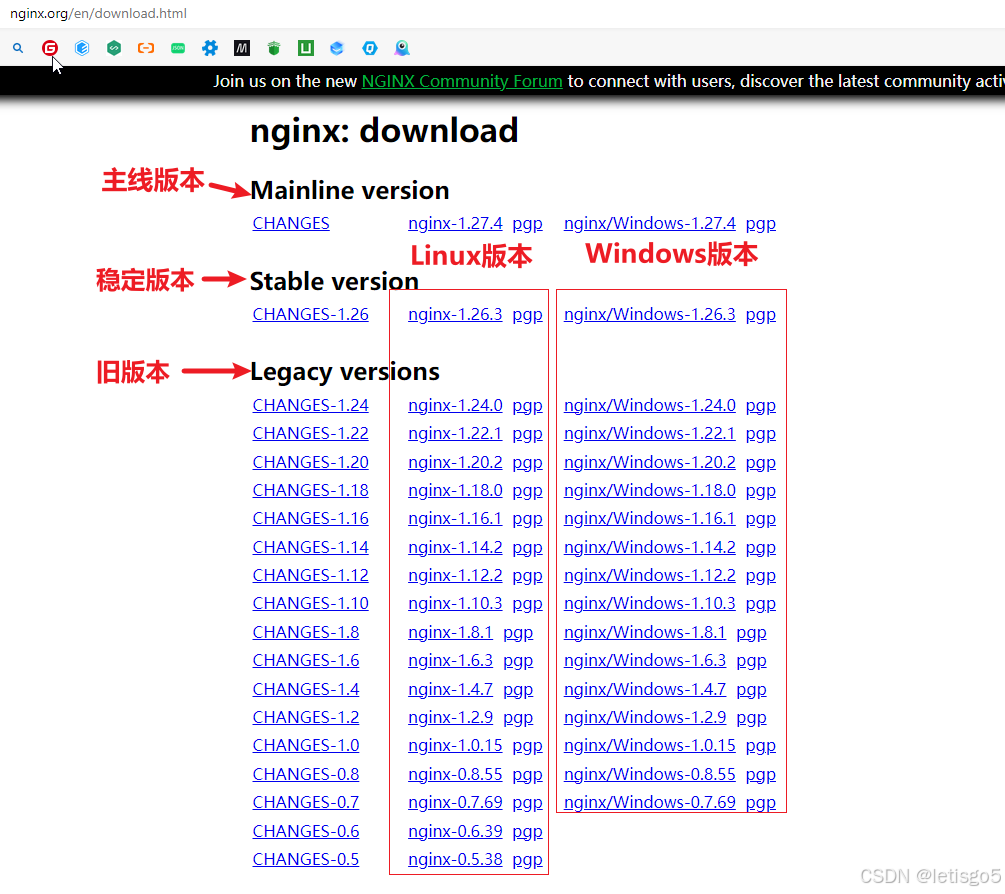Download nginx/Windows-1.16.1
1005x894 pixels.
pyautogui.click(x=650, y=518)
